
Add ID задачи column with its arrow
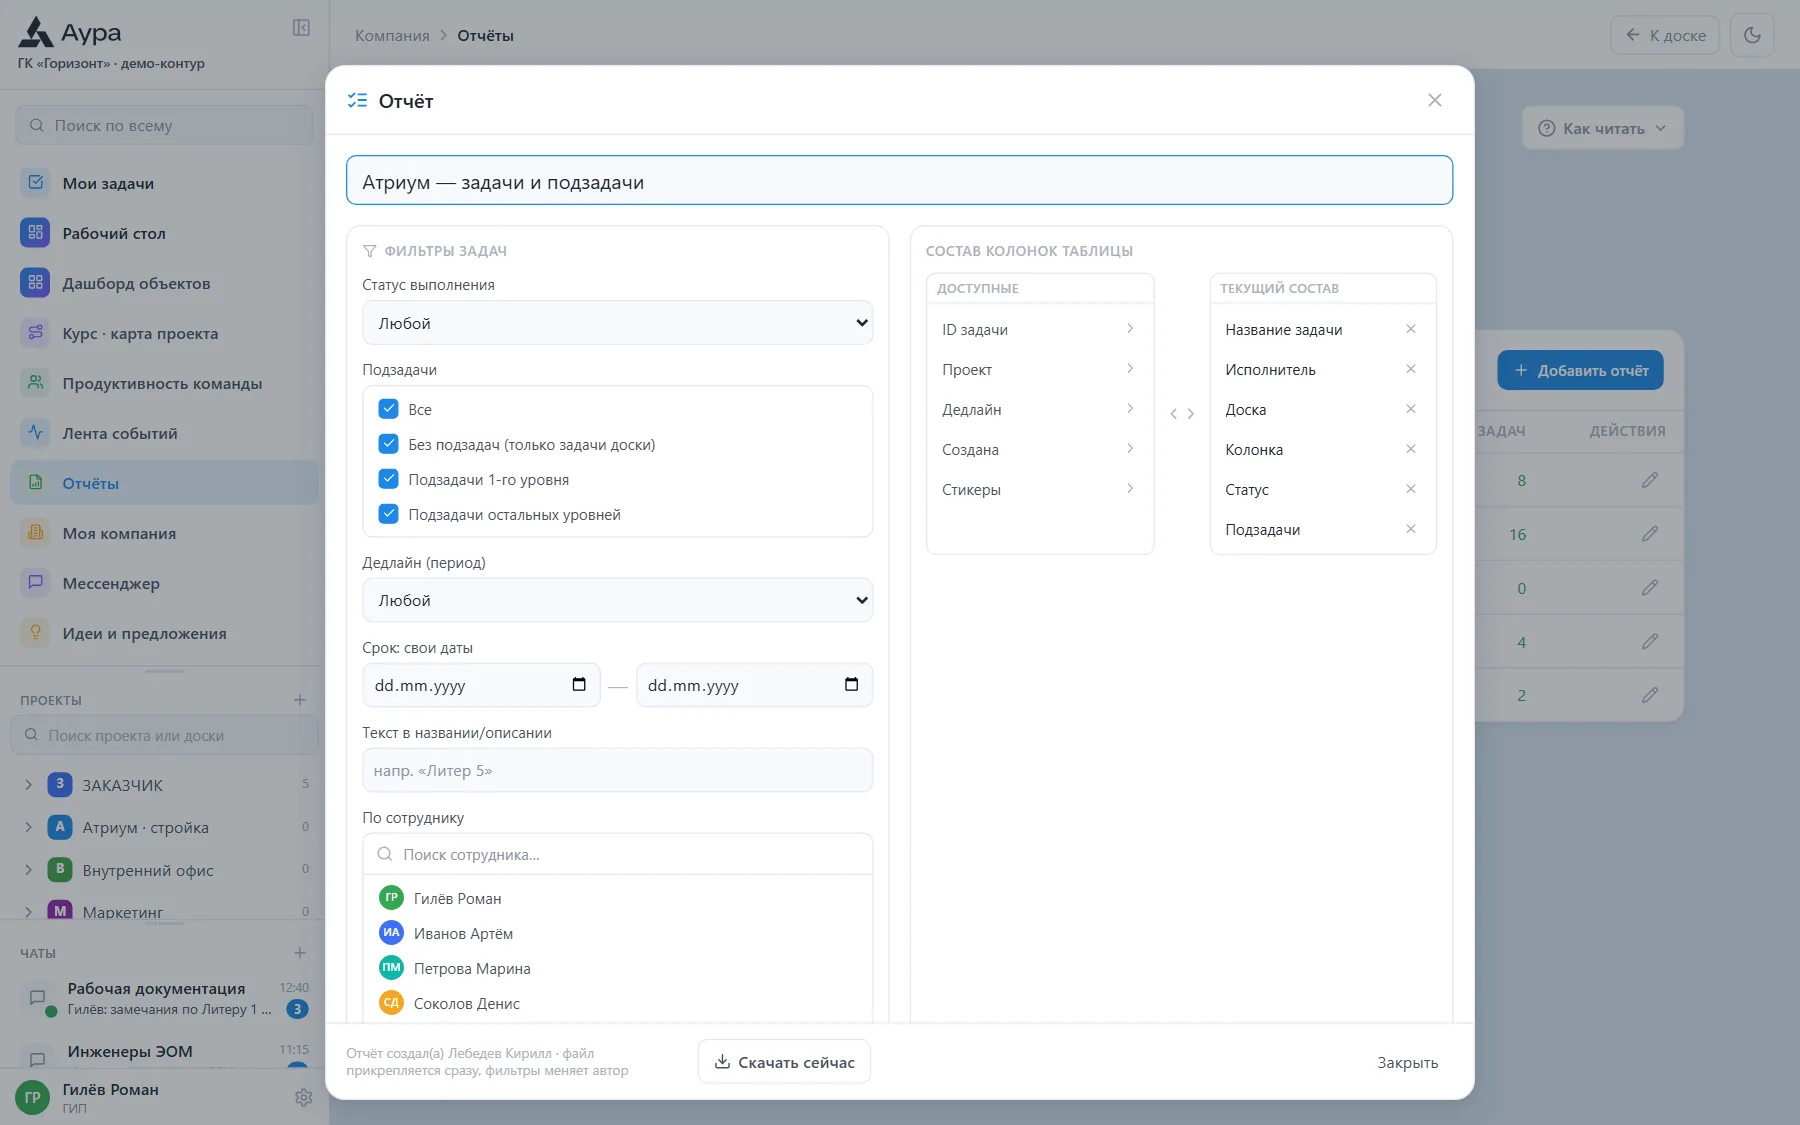1130,329
